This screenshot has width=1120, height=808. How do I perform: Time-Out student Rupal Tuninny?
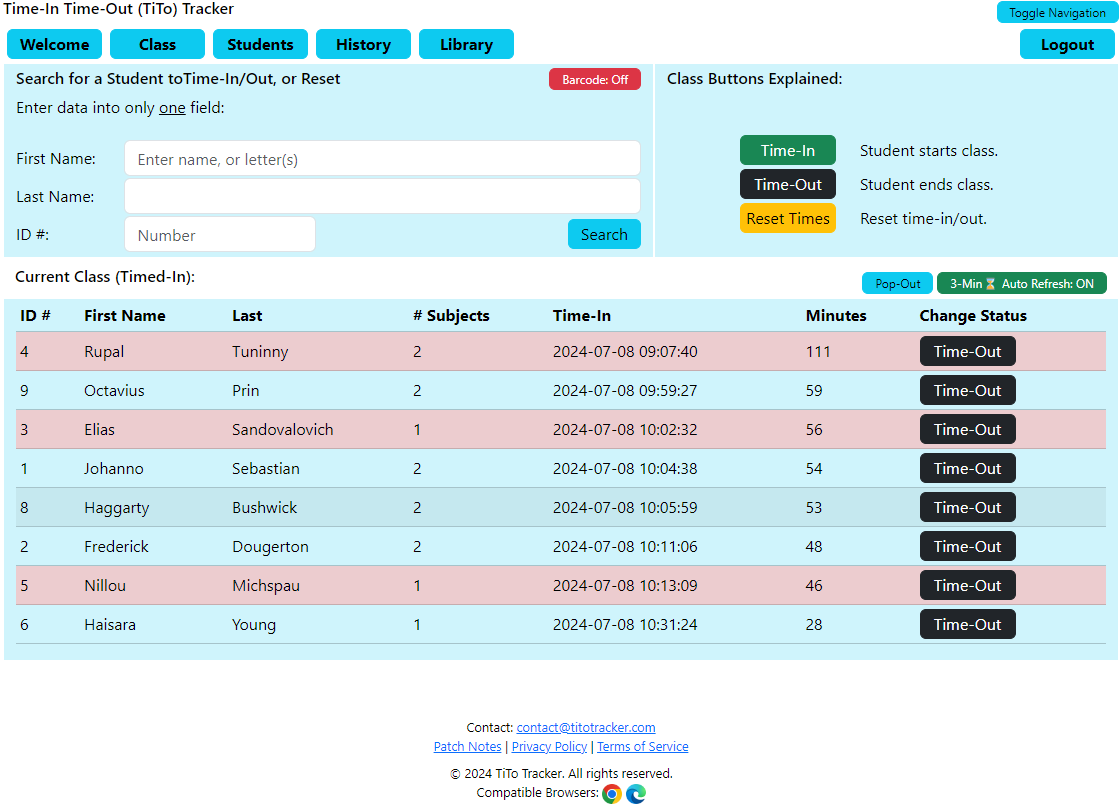(x=967, y=352)
